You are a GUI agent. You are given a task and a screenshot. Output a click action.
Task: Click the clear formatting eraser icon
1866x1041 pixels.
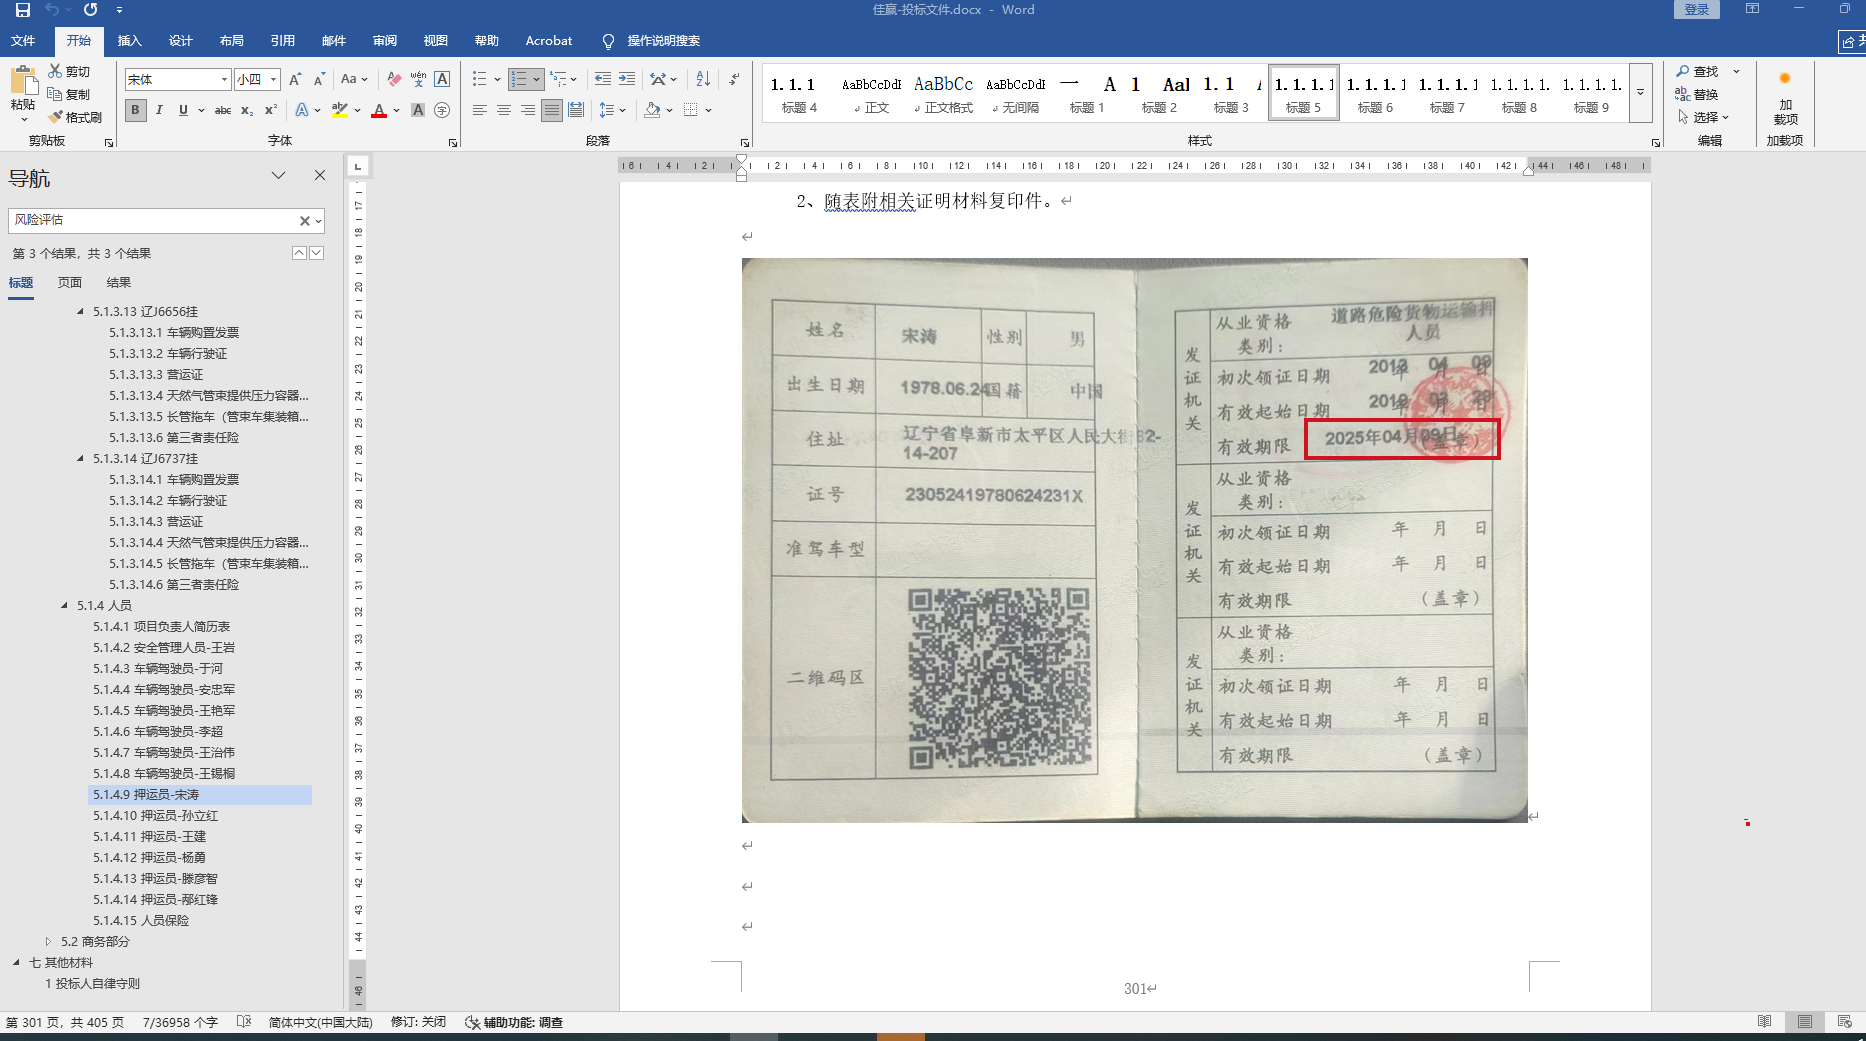(x=394, y=79)
